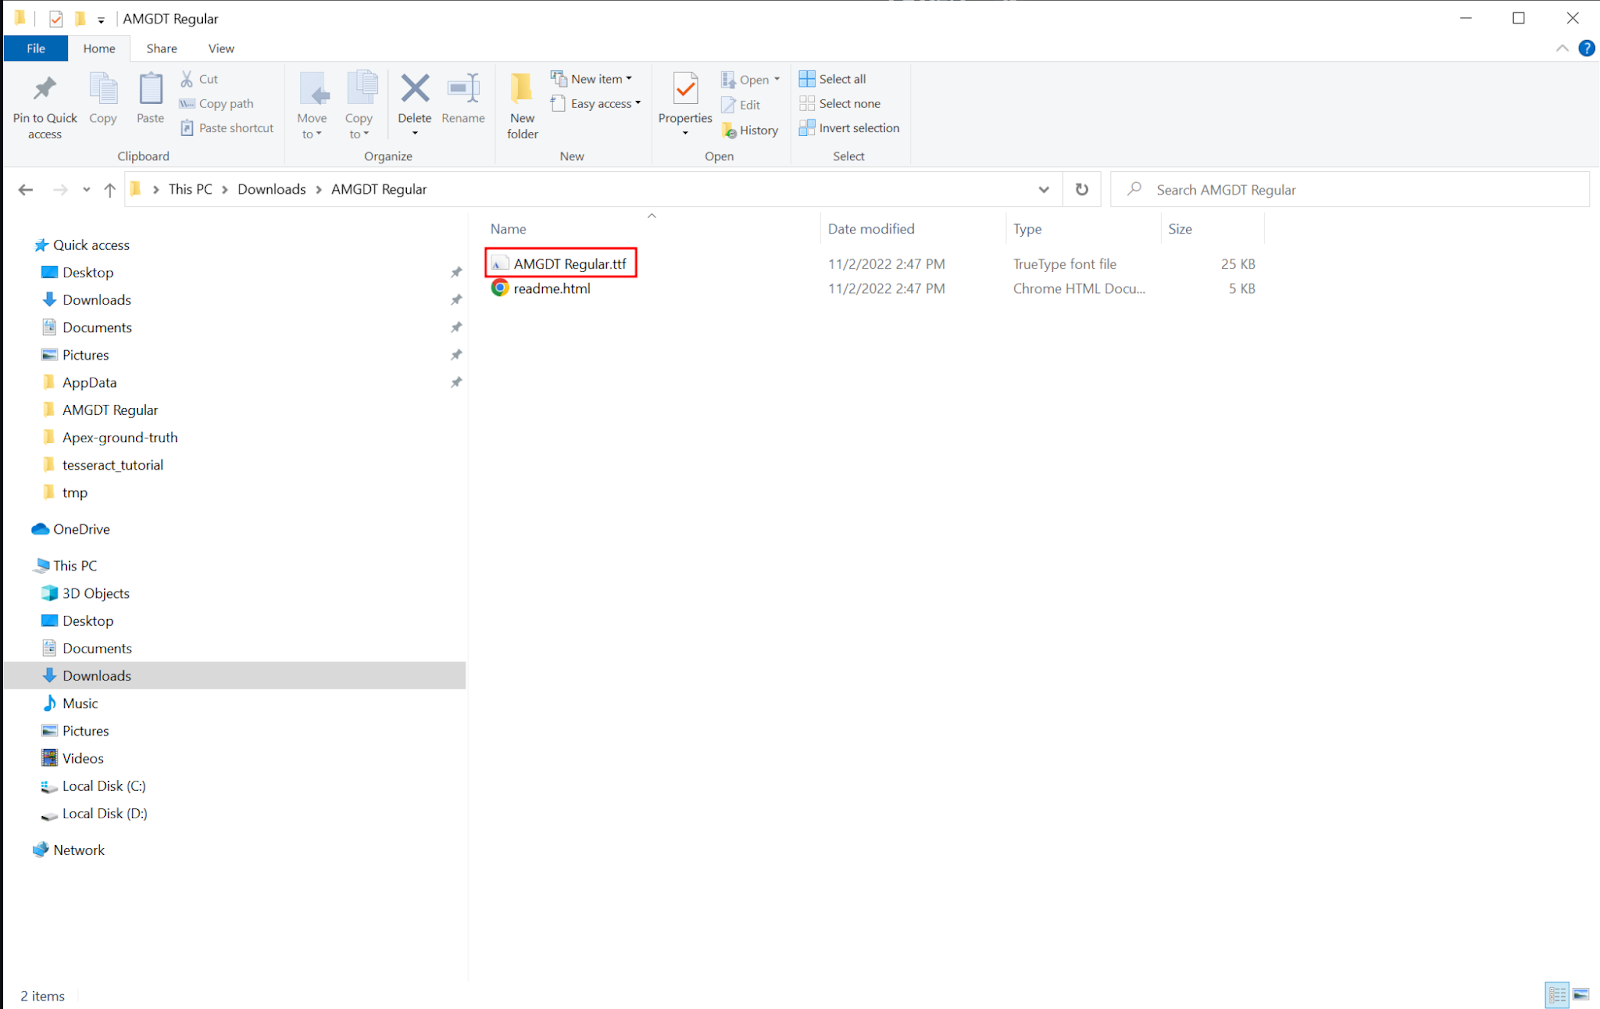Click the Pin to Quick access icon
1600x1009 pixels.
(x=44, y=90)
